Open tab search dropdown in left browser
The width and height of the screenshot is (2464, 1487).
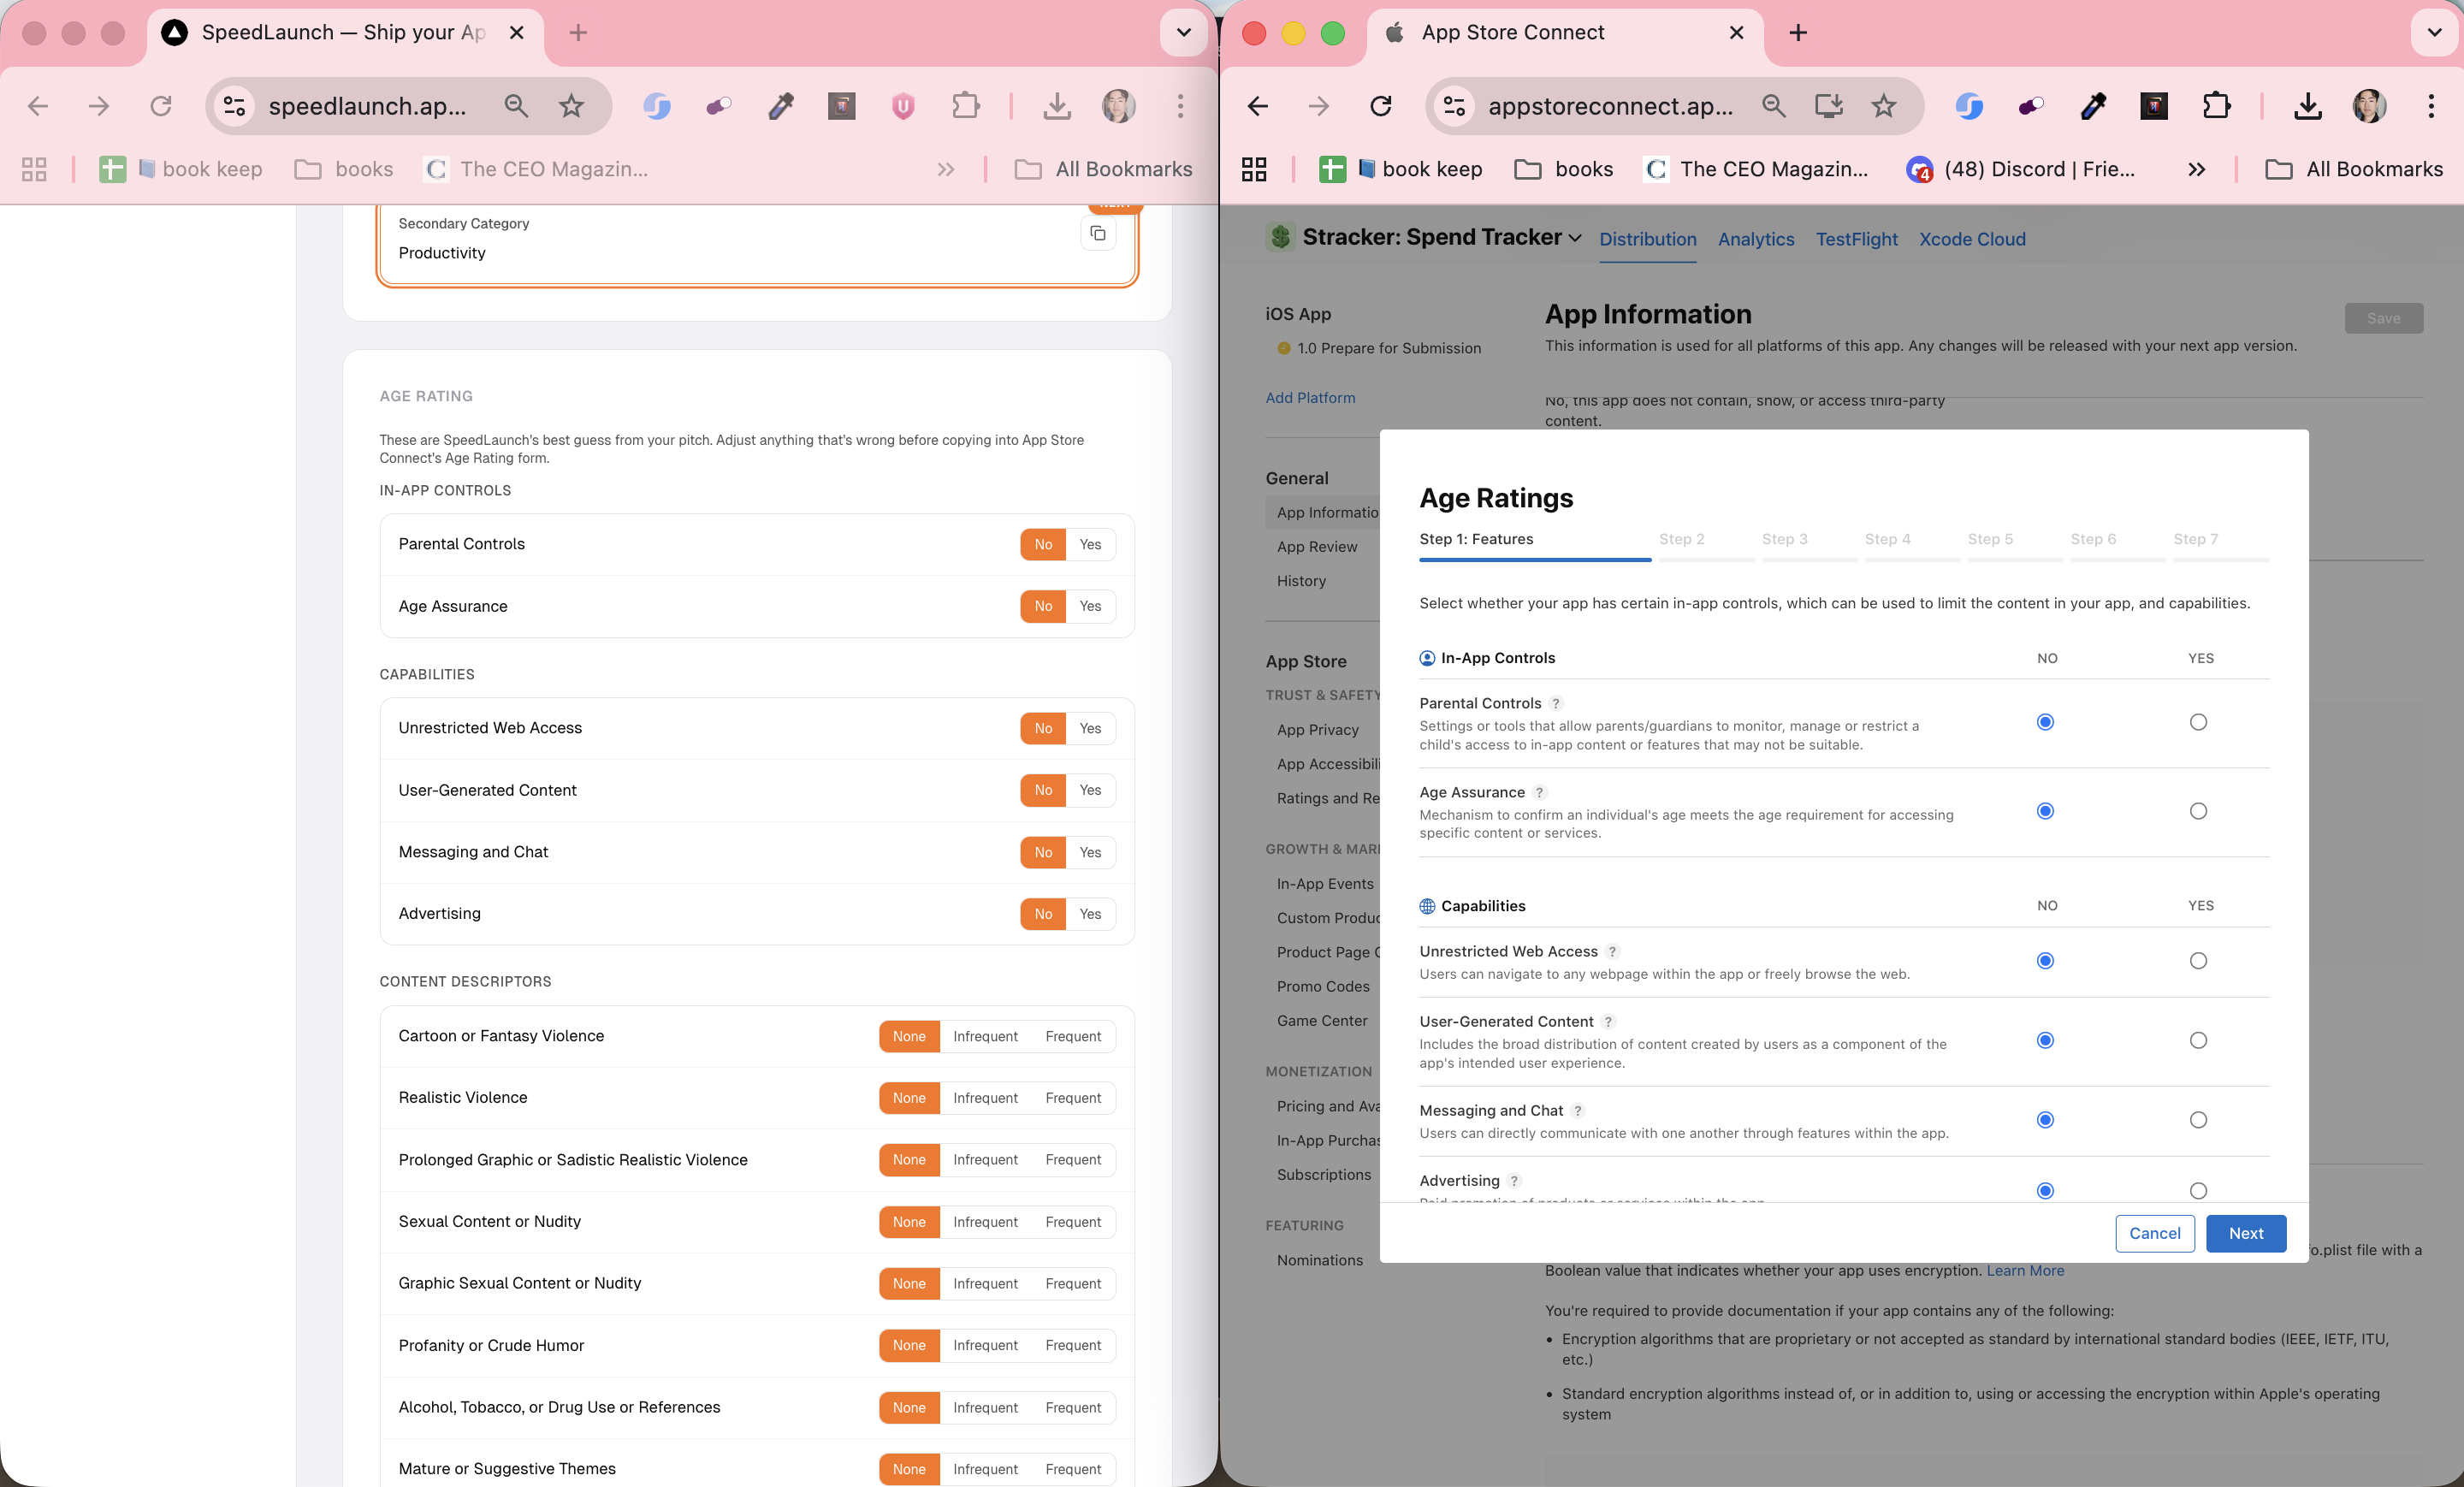click(1183, 32)
